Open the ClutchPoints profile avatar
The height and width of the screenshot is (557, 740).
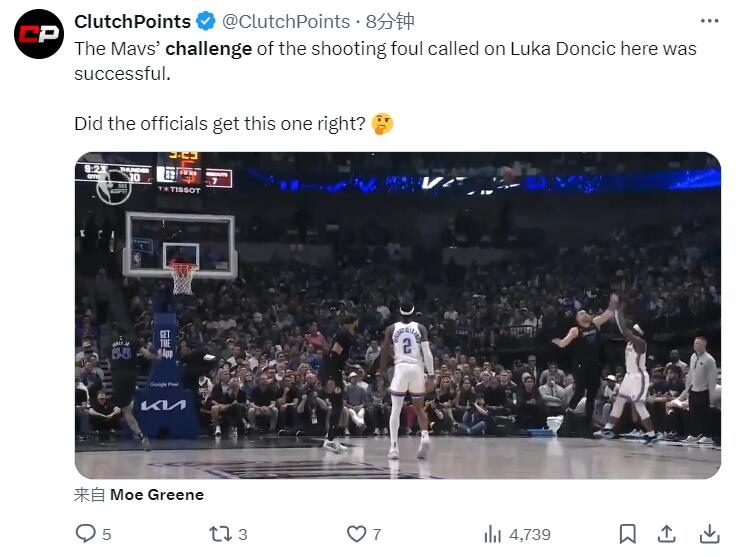(x=39, y=34)
